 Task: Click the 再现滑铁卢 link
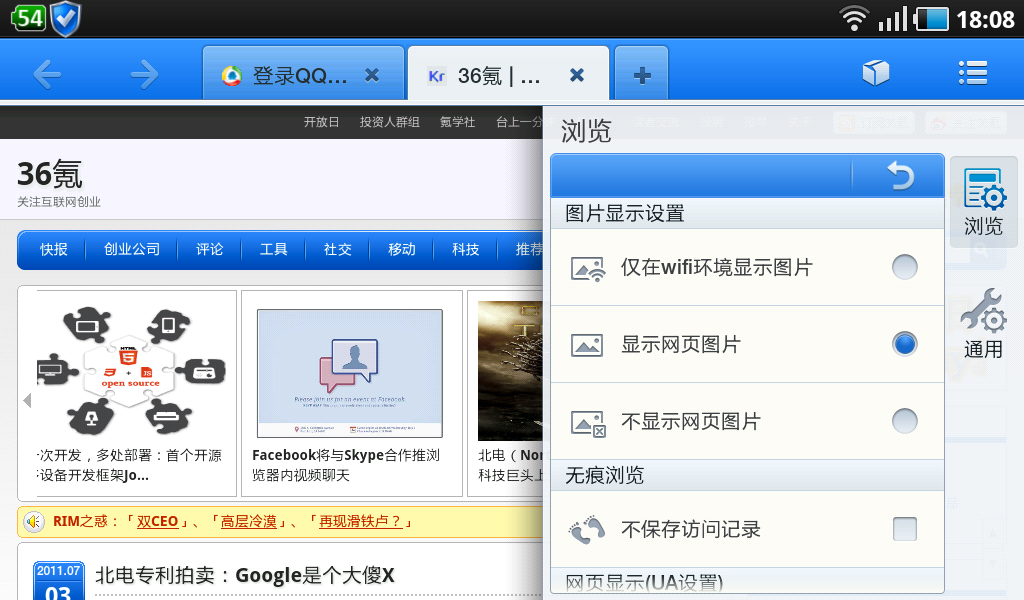[x=360, y=522]
